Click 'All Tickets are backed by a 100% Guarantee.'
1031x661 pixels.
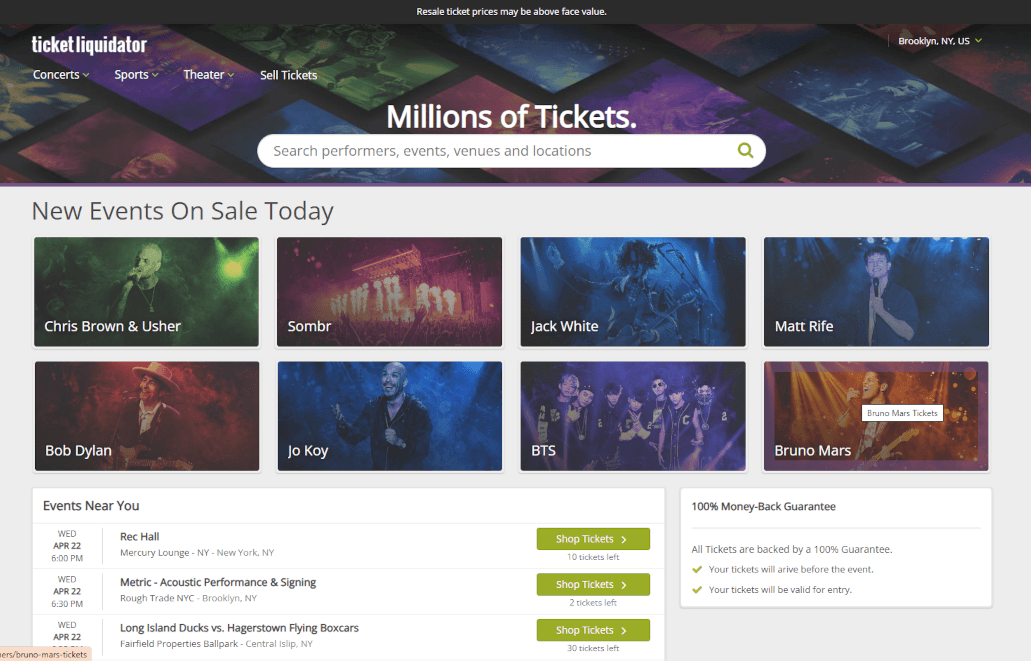pos(792,549)
